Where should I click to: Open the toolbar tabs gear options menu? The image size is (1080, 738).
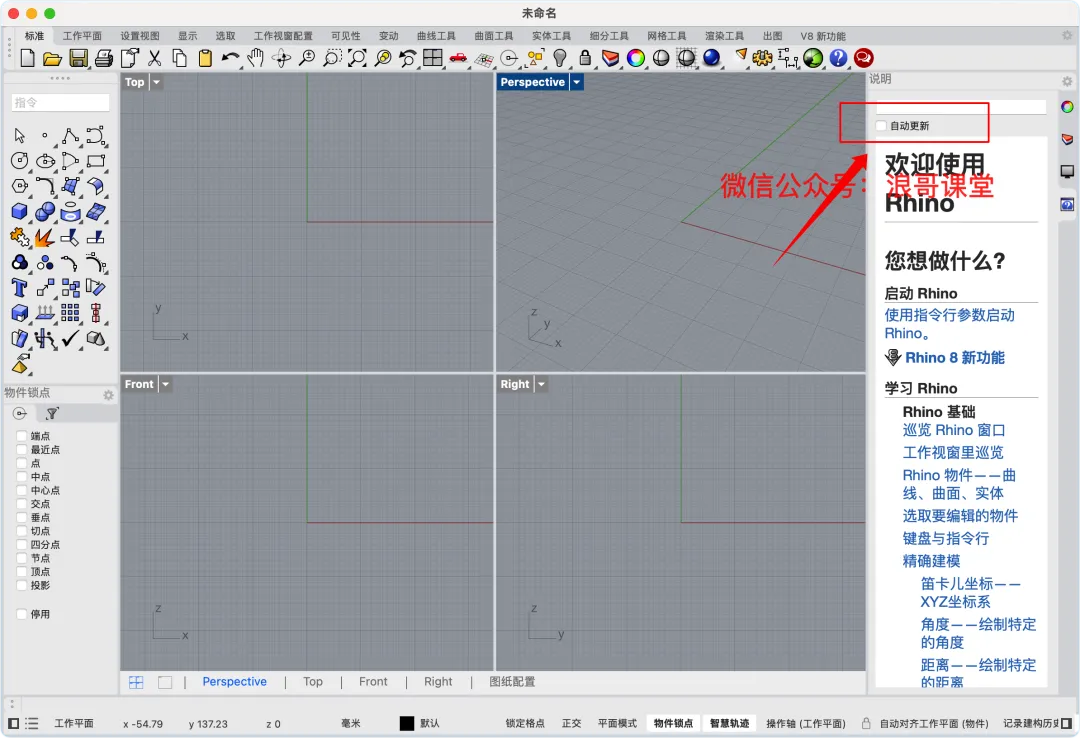pyautogui.click(x=1067, y=35)
